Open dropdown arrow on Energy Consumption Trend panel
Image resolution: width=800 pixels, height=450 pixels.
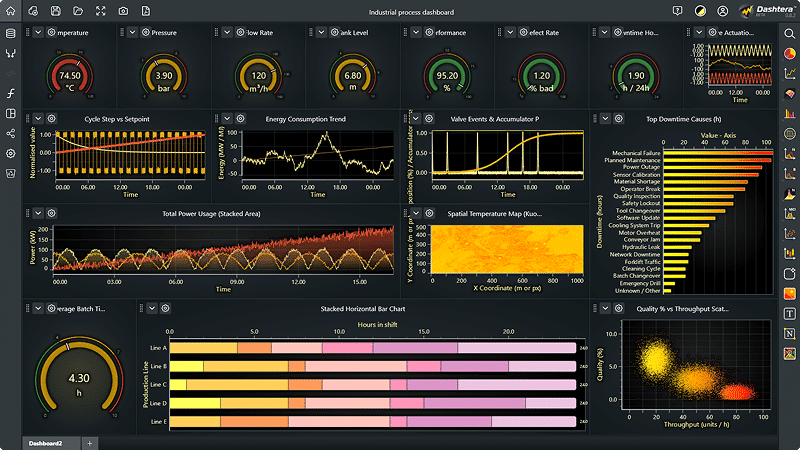tap(227, 118)
